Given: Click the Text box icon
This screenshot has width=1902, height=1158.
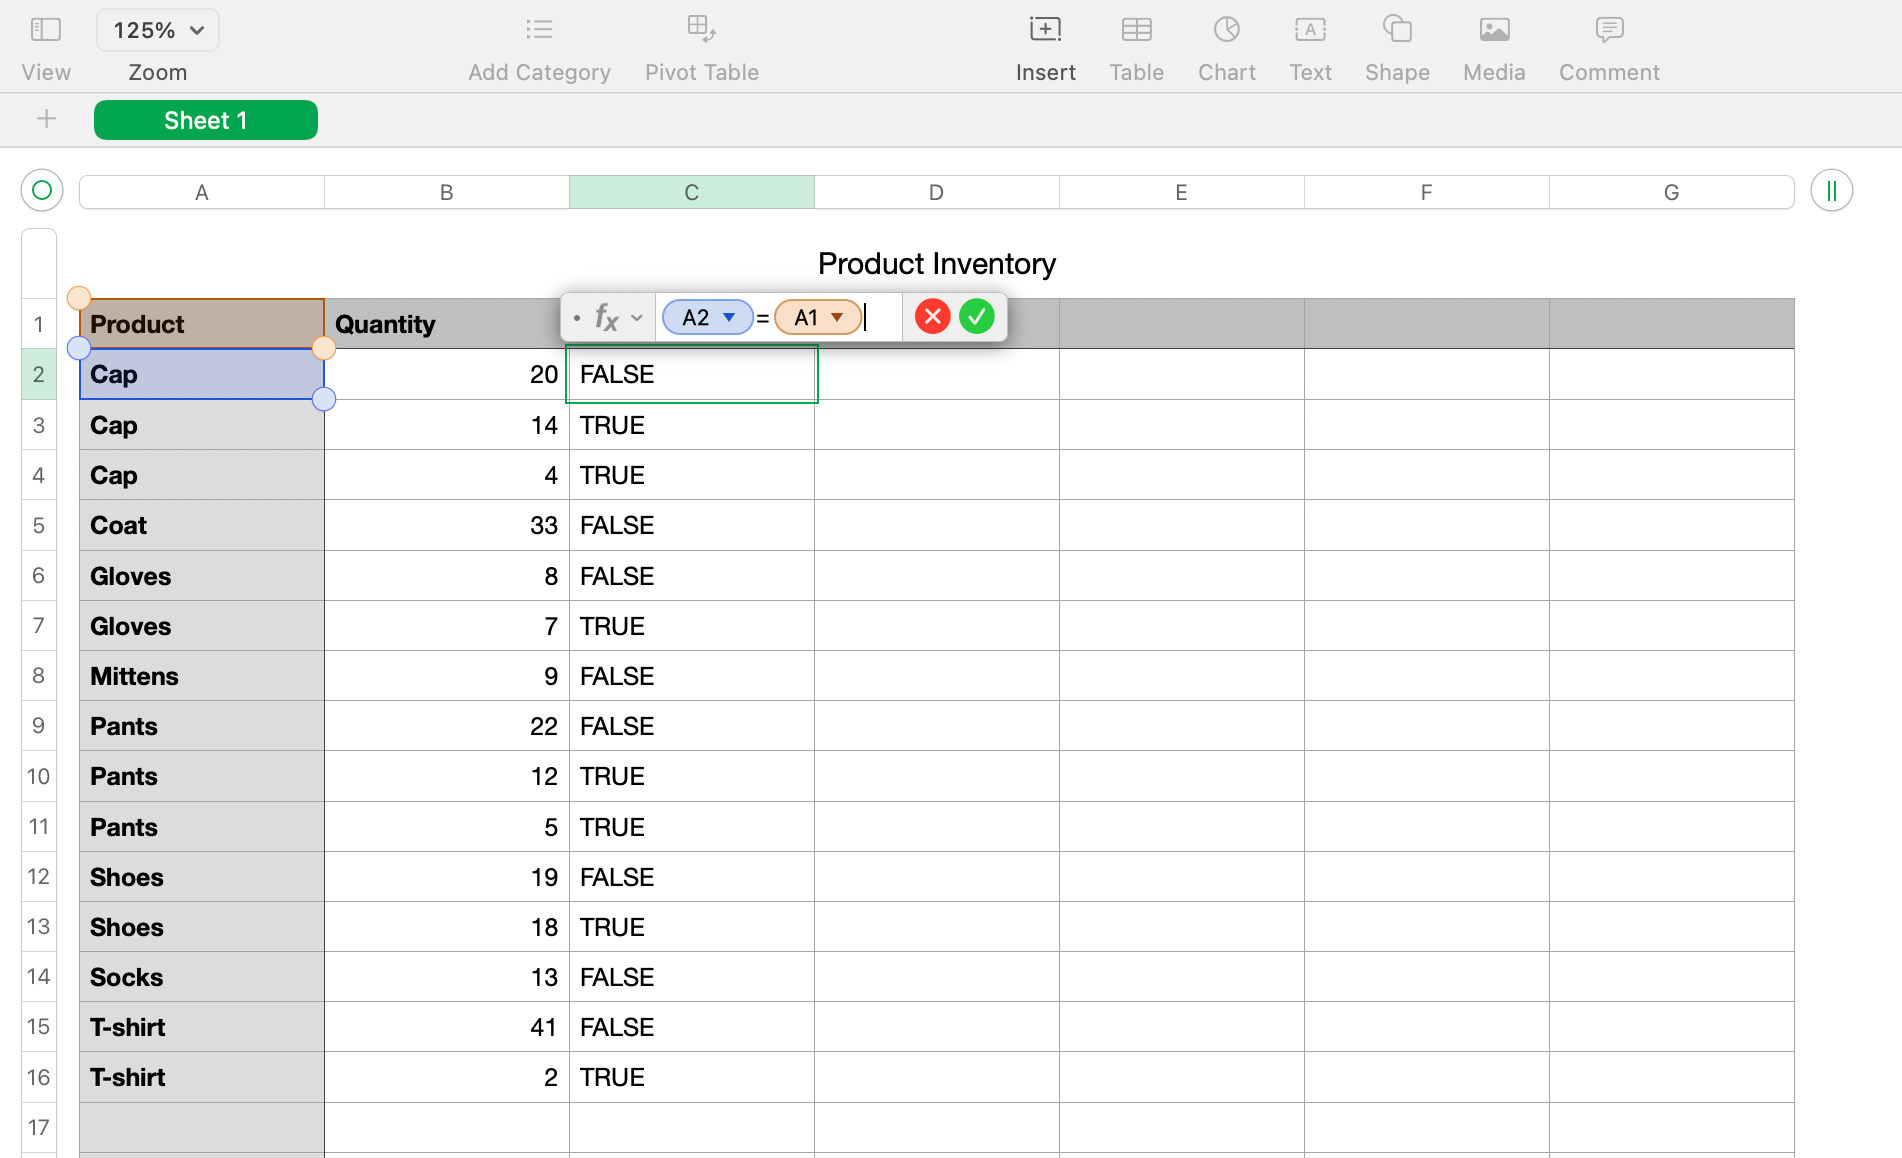Looking at the screenshot, I should 1309,29.
